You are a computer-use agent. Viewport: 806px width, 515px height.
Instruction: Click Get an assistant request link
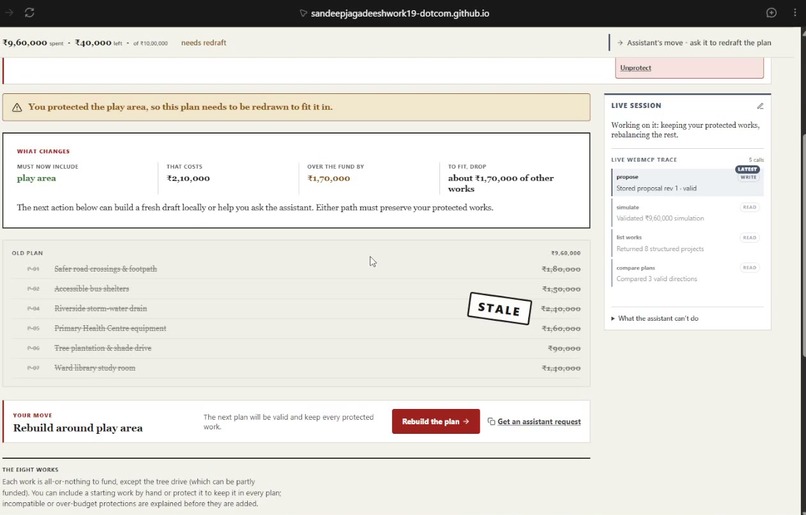coord(539,421)
